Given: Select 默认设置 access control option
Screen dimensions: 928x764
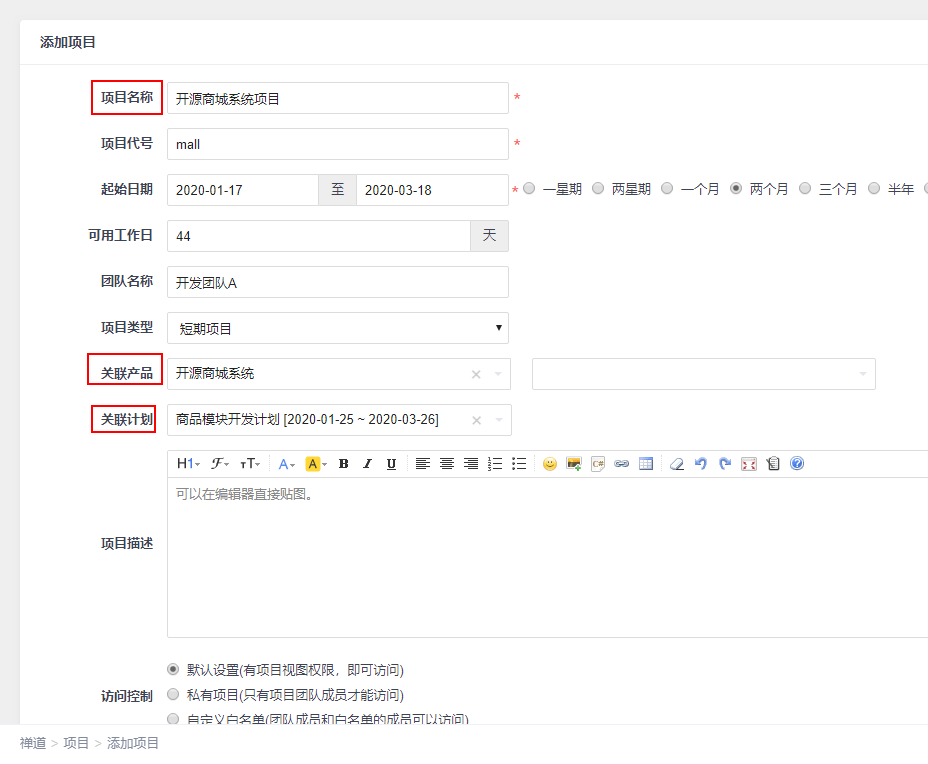Looking at the screenshot, I should 173,669.
